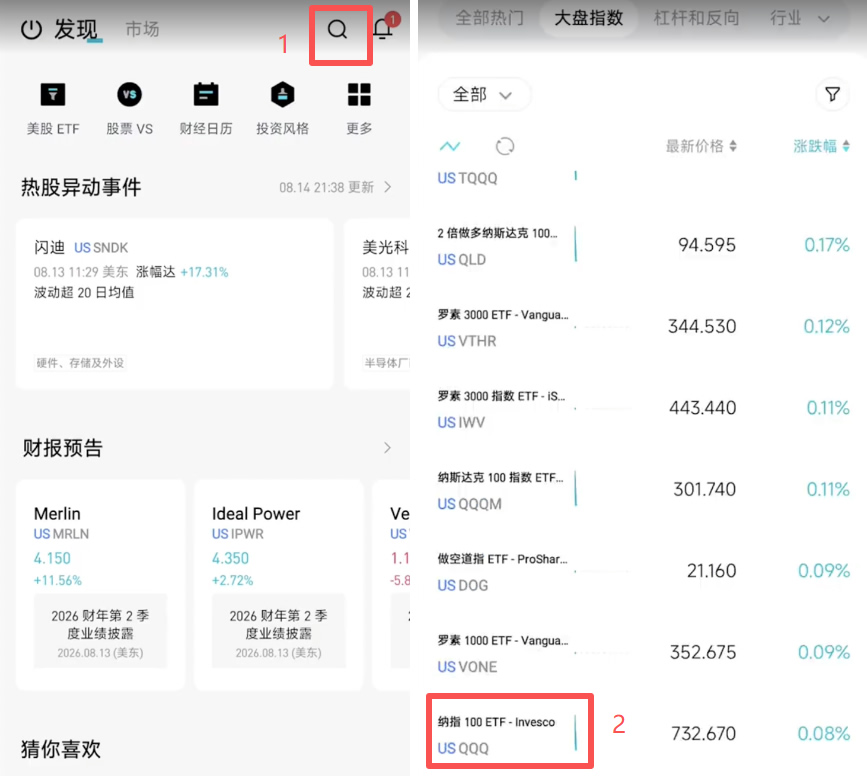Open the filter funnel icon
Viewport: 867px width, 776px height.
832,95
